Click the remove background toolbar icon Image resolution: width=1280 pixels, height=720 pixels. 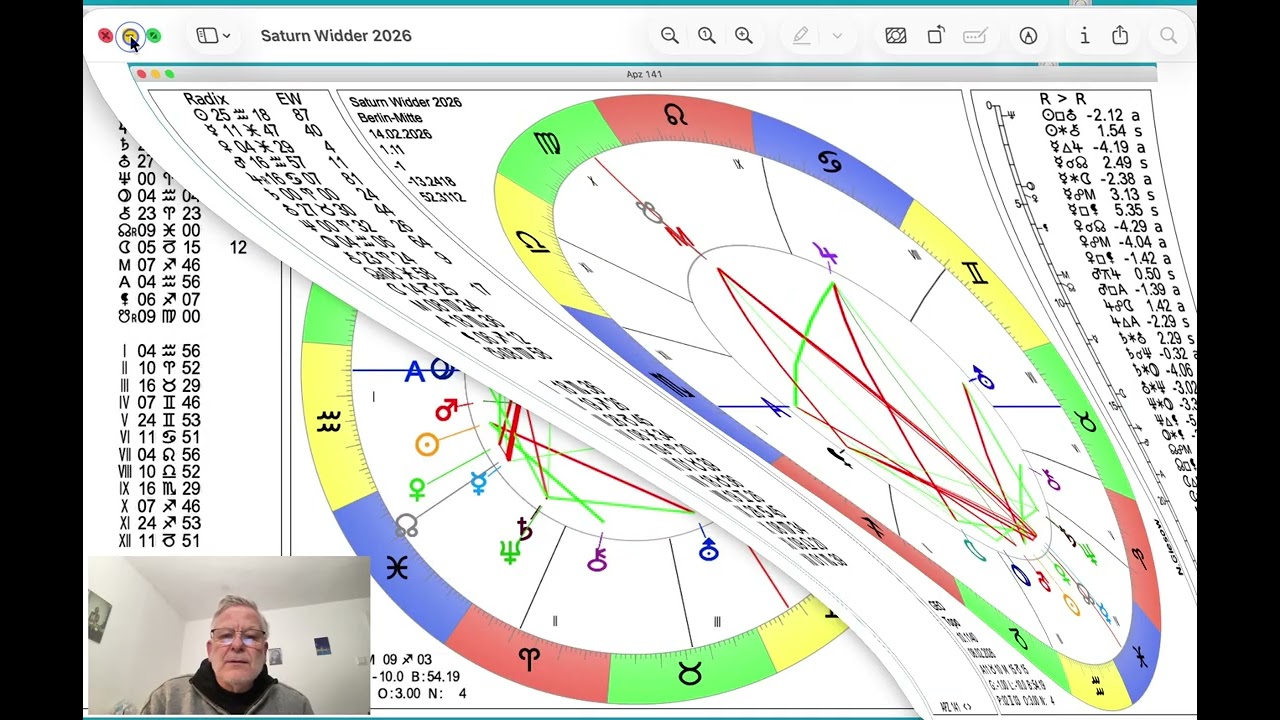(x=896, y=36)
